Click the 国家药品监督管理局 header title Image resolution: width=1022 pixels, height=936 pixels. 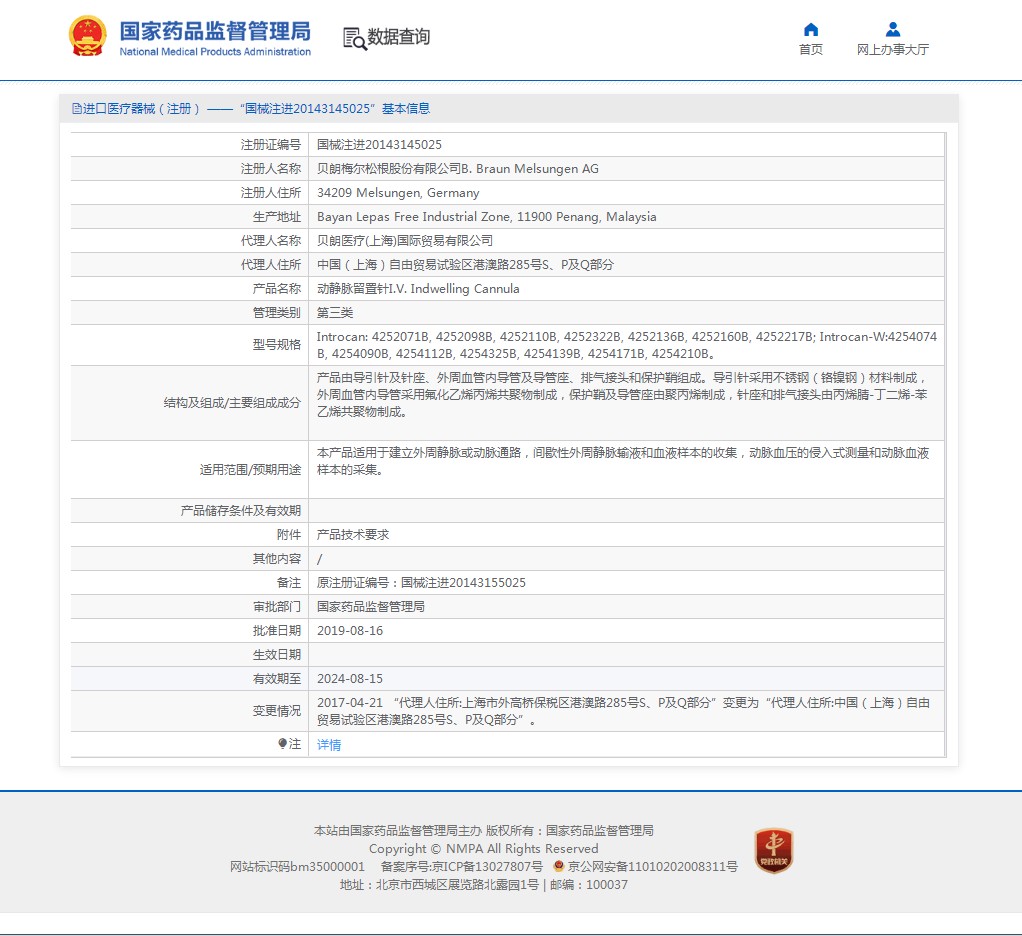click(x=215, y=31)
